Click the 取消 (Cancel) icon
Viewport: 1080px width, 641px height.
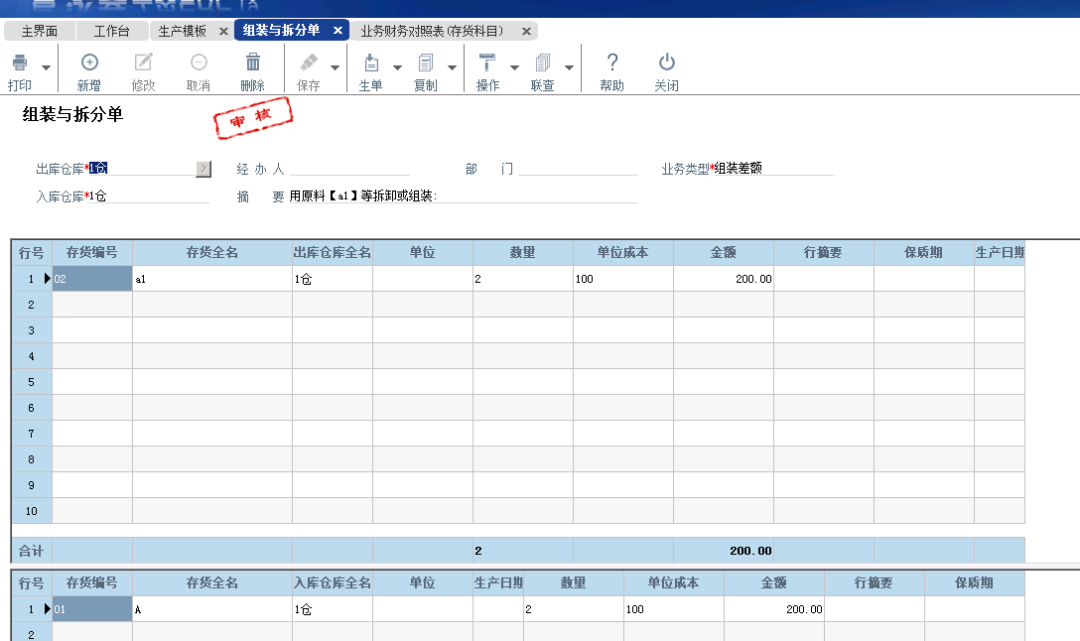point(199,63)
